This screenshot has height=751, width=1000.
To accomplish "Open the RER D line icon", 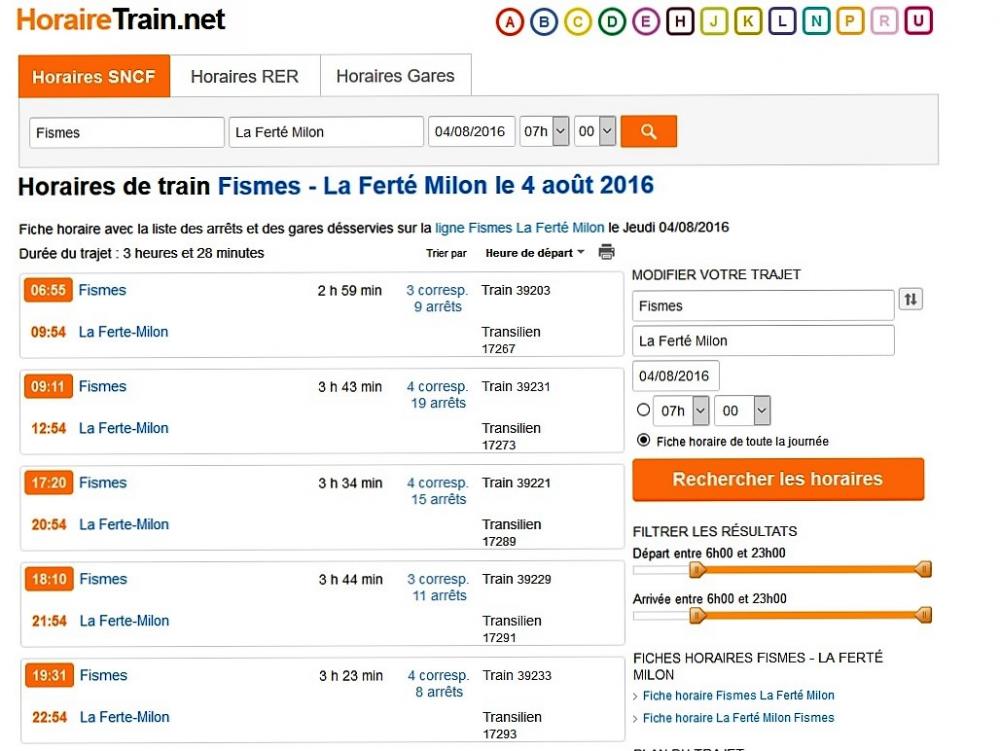I will [x=612, y=22].
